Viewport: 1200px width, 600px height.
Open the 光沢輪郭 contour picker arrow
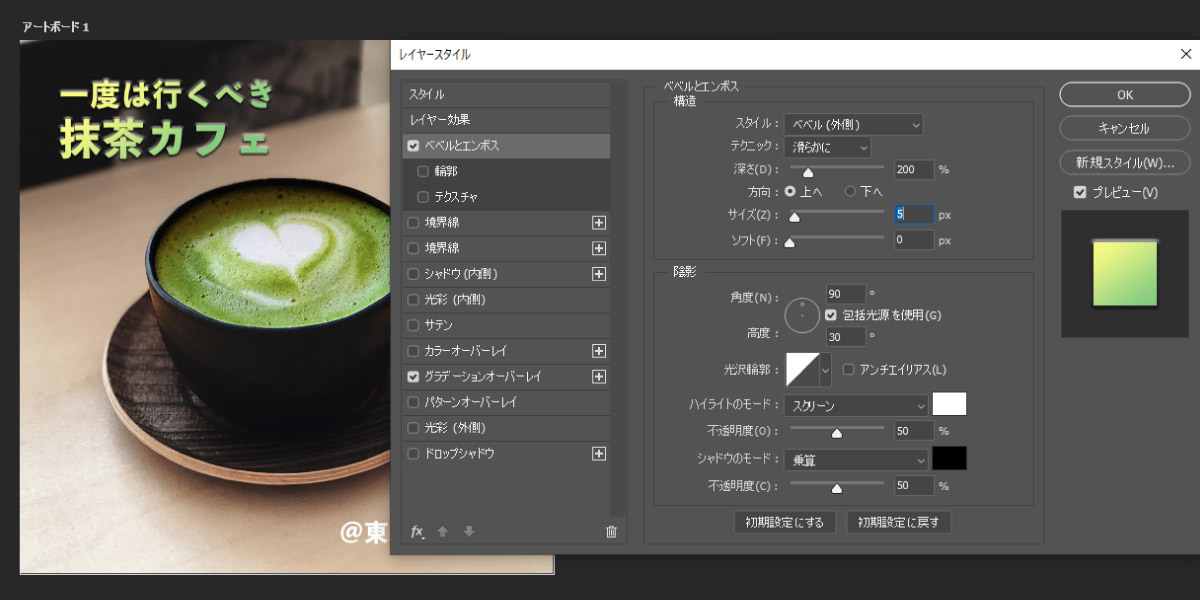[x=826, y=370]
